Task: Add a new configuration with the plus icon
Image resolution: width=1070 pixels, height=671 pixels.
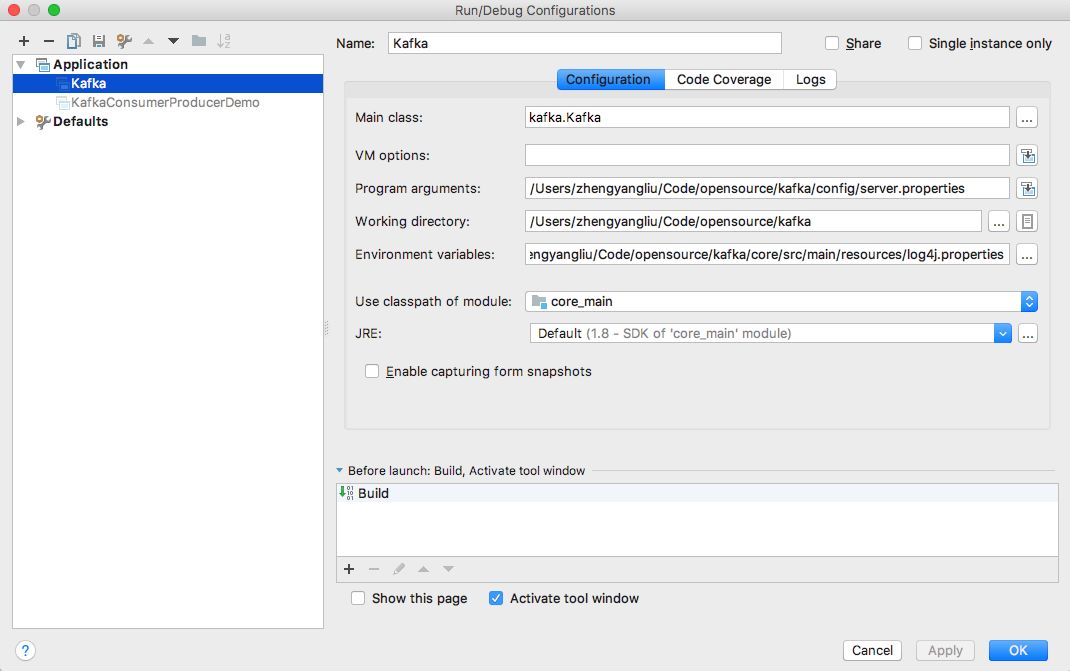Action: (24, 42)
